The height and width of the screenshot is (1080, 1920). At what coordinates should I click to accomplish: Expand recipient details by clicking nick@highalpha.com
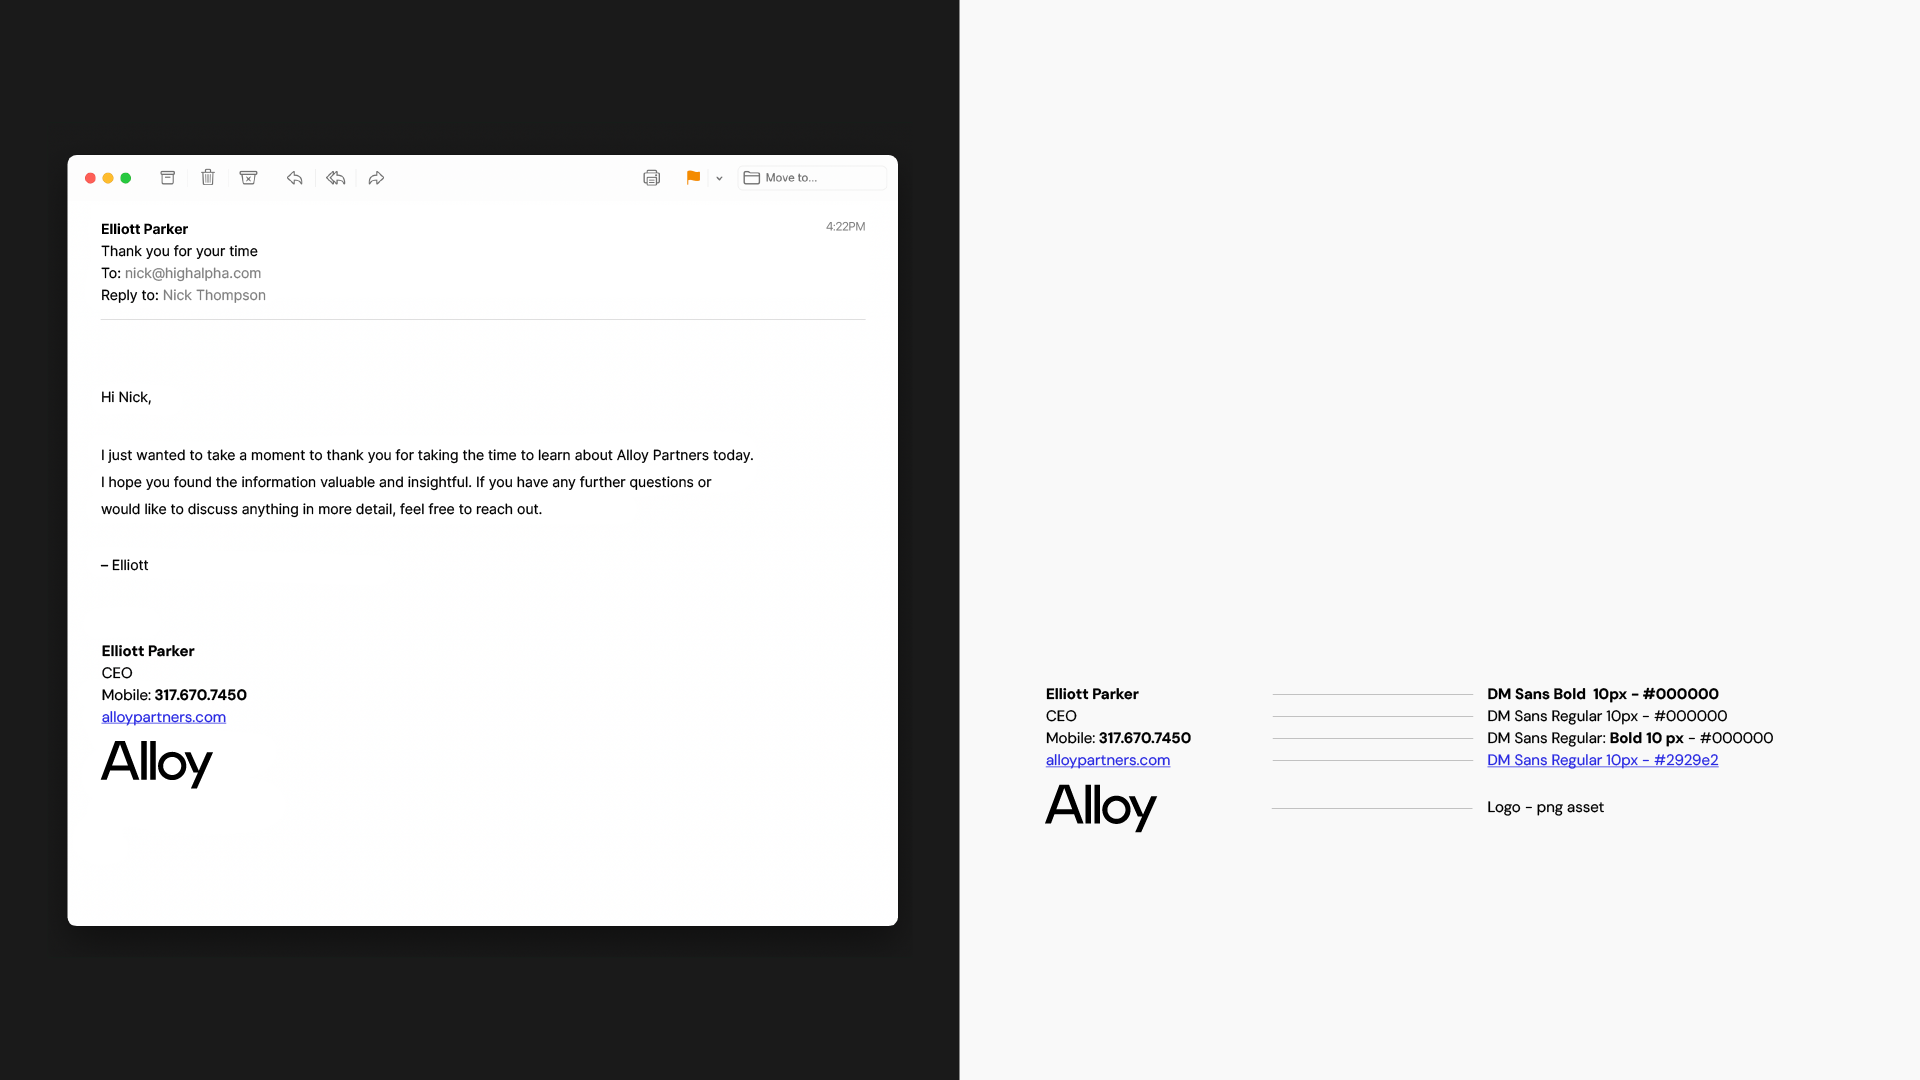[193, 273]
